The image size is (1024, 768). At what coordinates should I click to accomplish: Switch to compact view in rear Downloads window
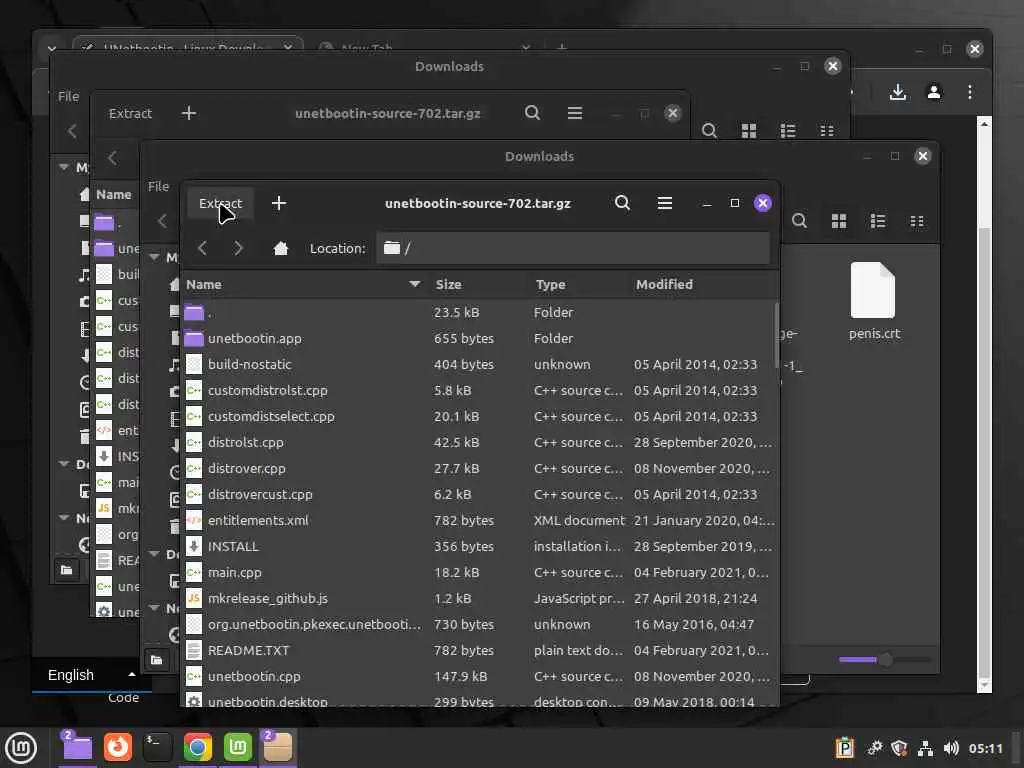(x=827, y=131)
